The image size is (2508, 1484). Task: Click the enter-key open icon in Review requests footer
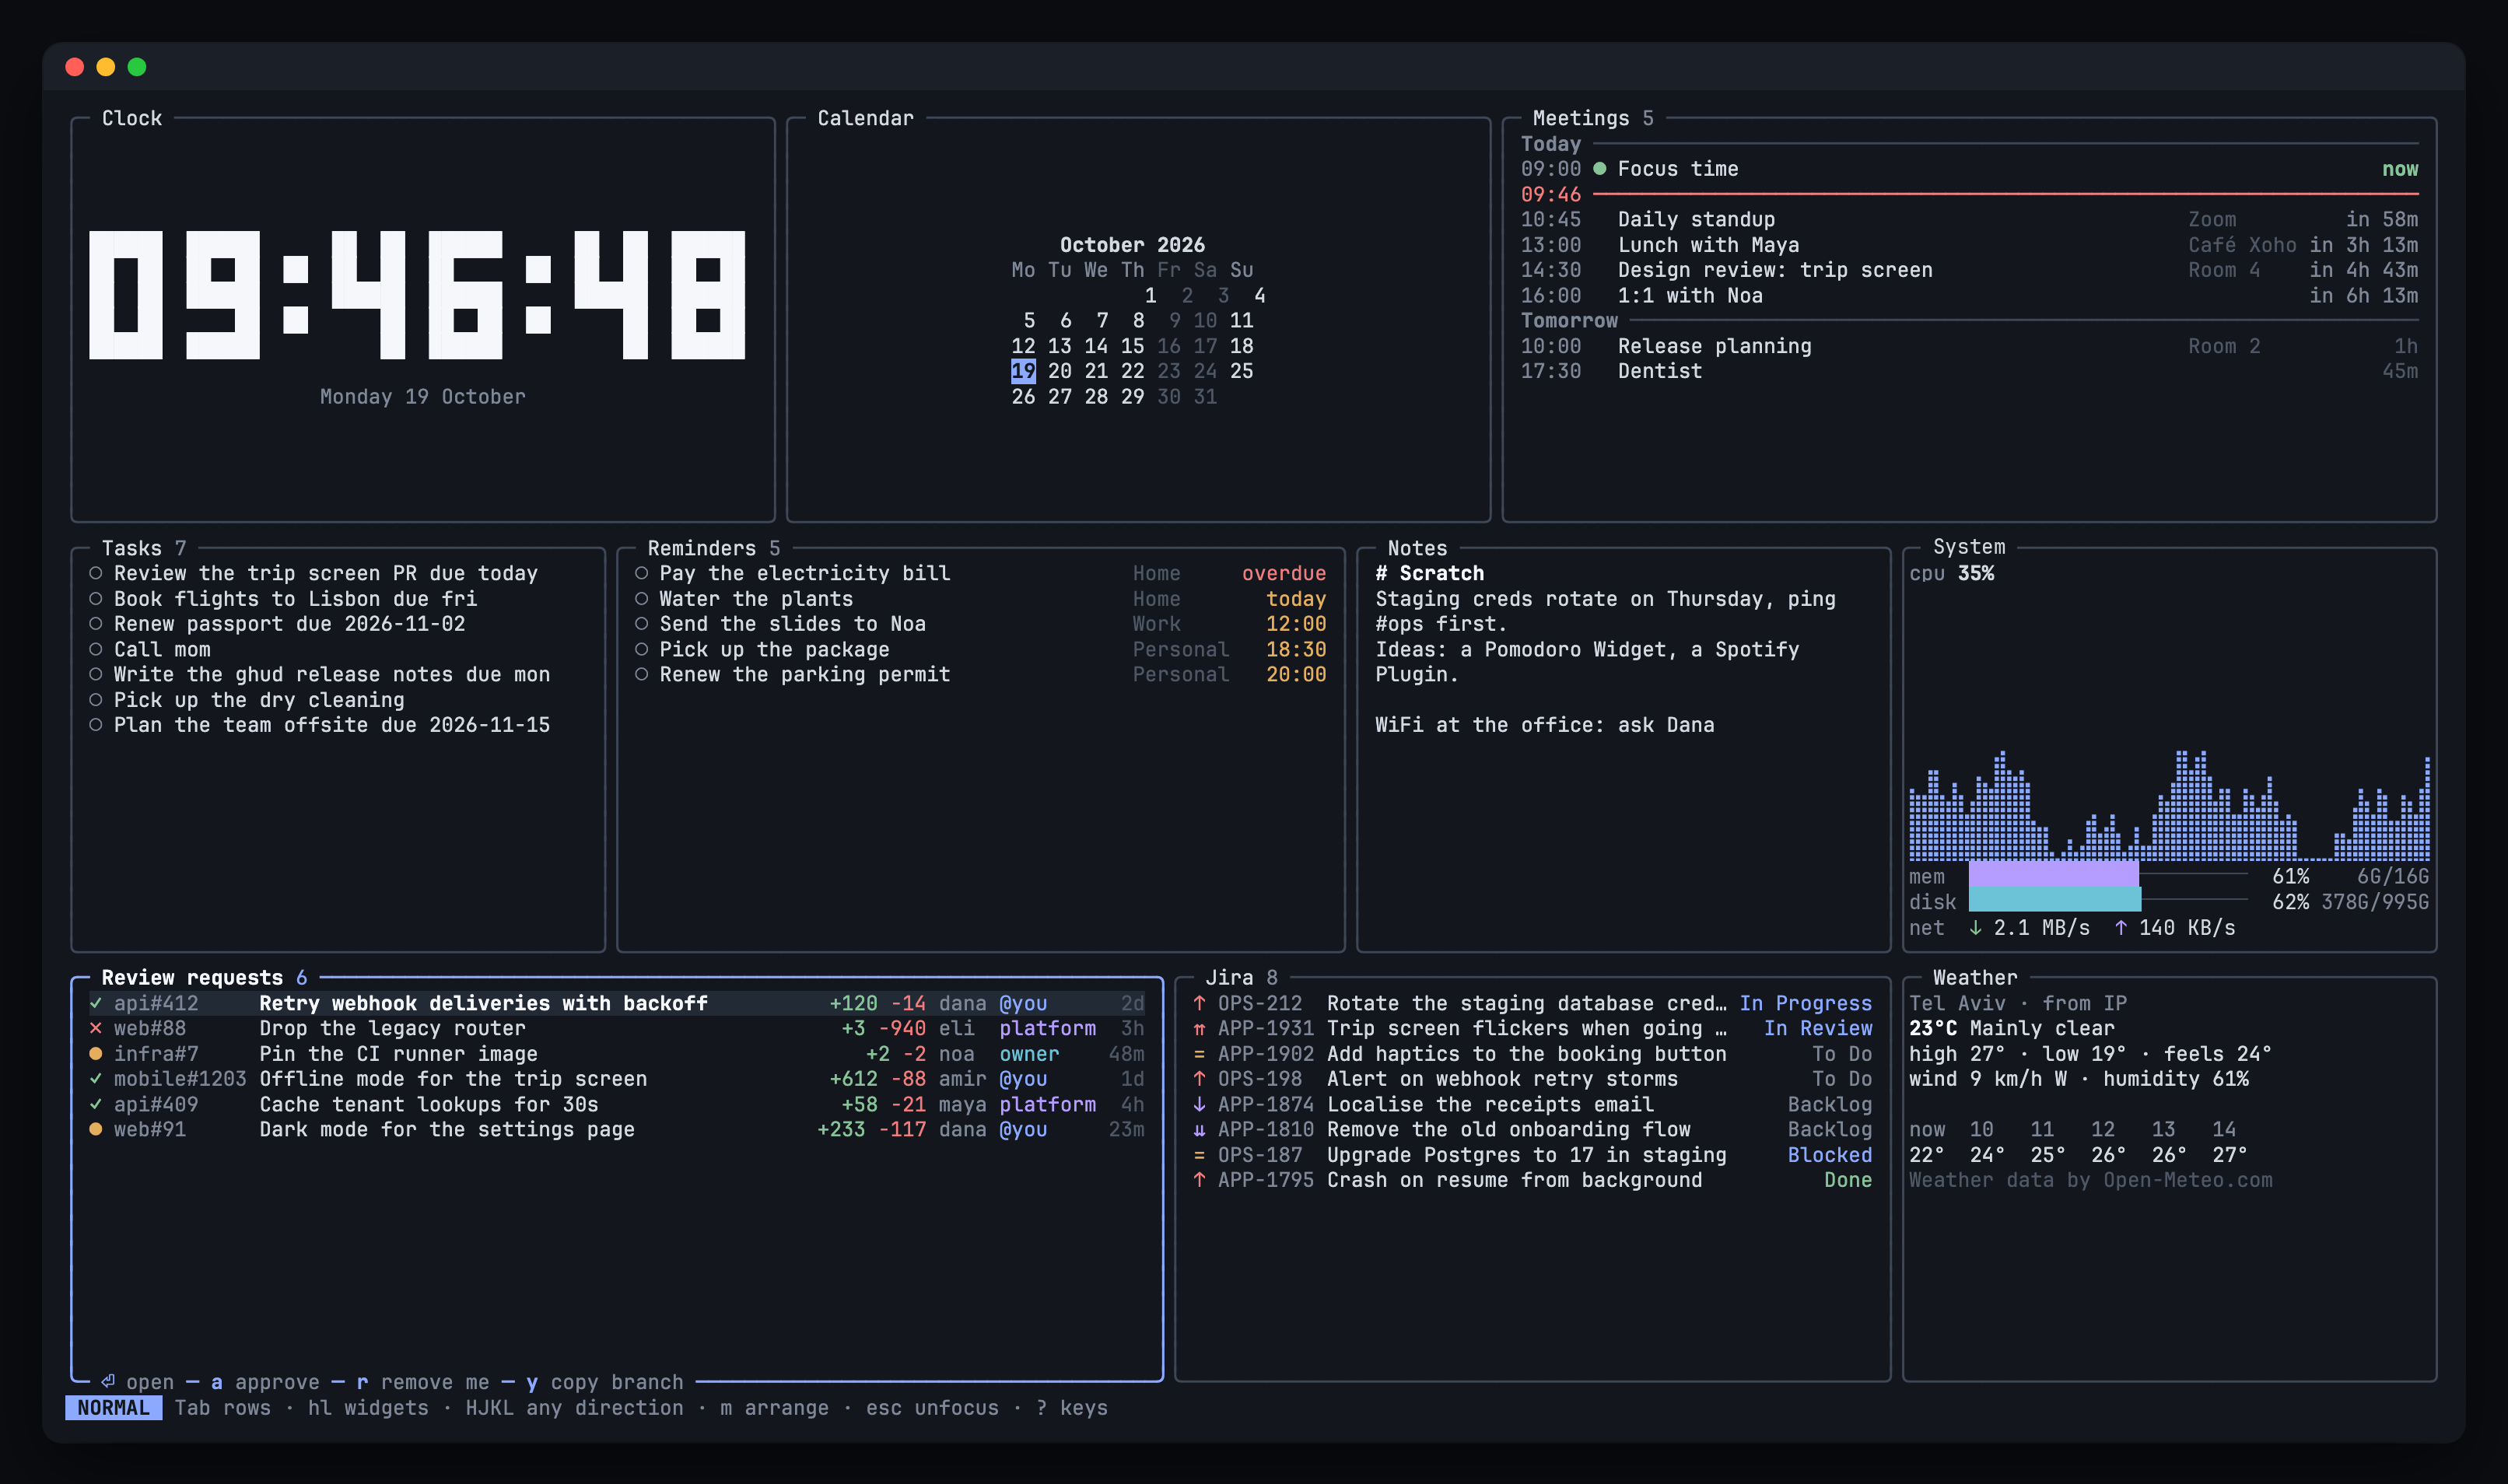click(x=108, y=1382)
